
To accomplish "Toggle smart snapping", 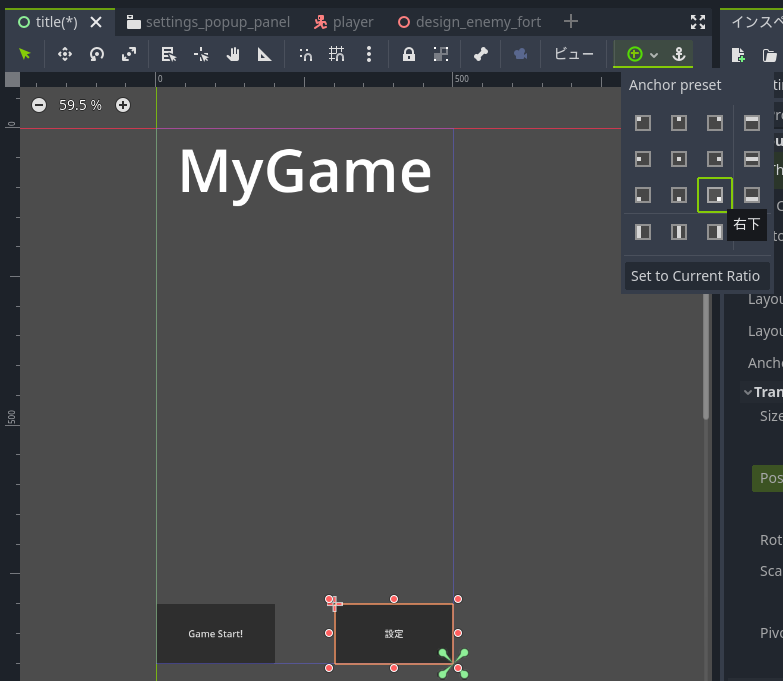I will pyautogui.click(x=305, y=54).
